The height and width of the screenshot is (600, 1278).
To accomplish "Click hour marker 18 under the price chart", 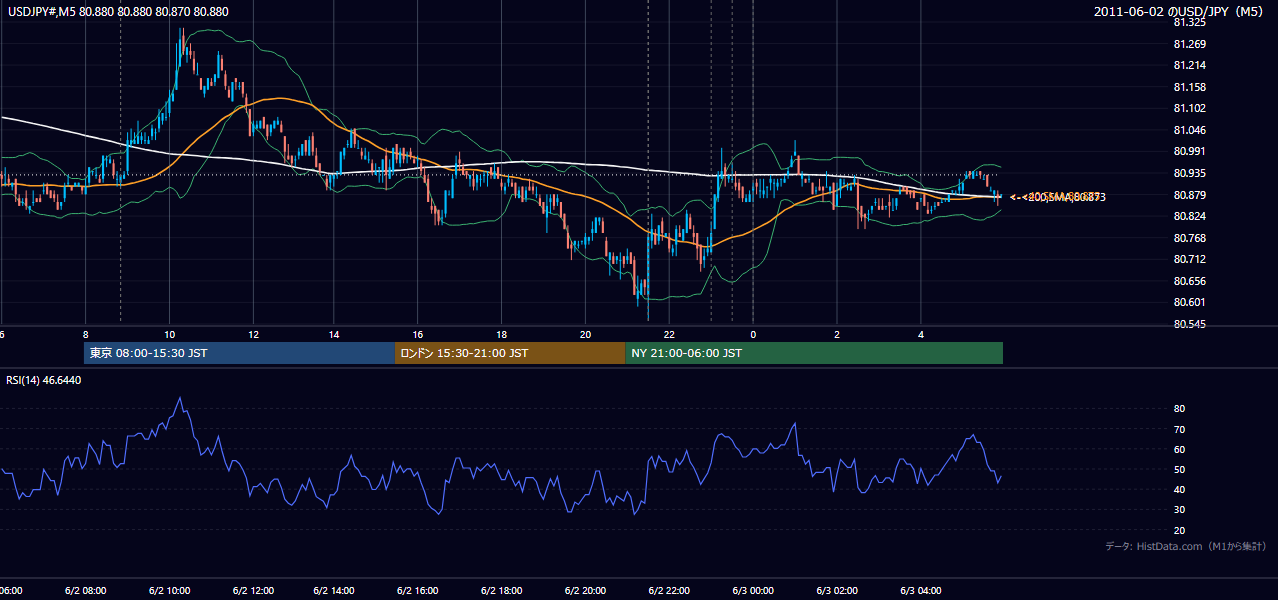I will [x=502, y=334].
